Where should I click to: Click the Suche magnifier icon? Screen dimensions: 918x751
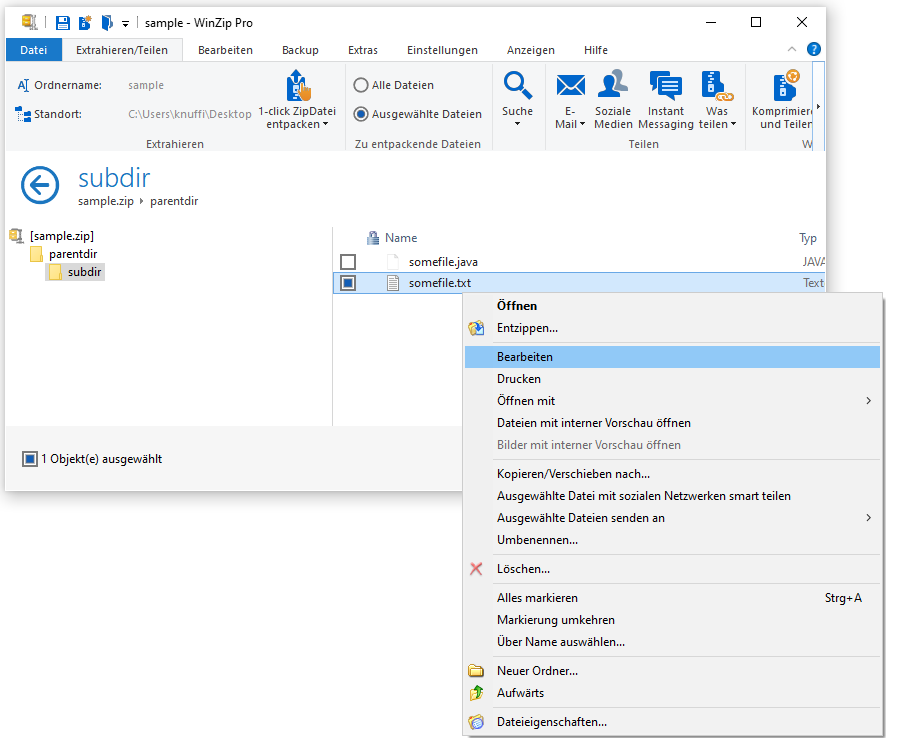coord(518,85)
